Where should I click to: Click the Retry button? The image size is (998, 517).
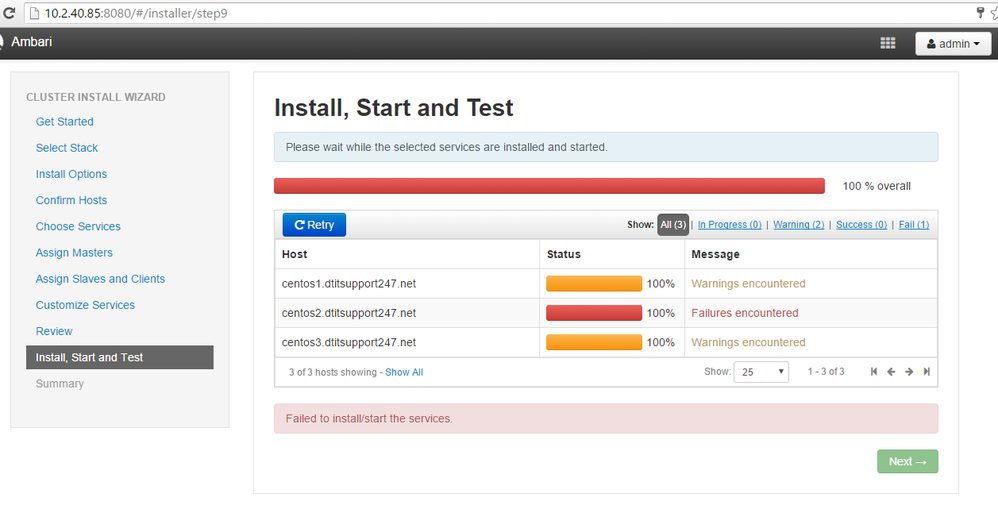[314, 225]
